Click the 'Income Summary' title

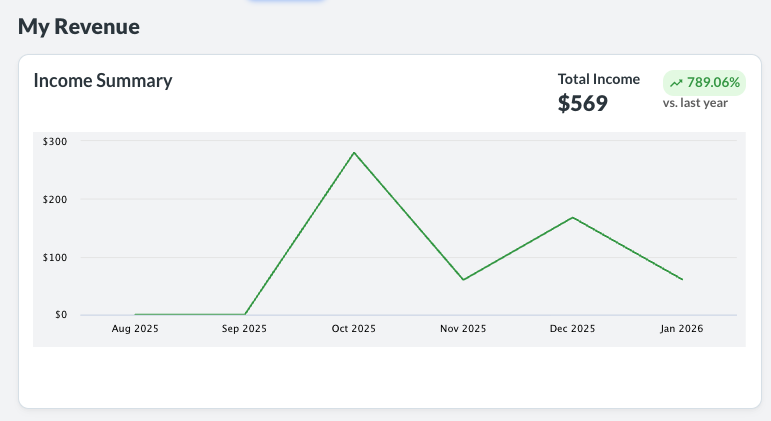[x=103, y=81]
